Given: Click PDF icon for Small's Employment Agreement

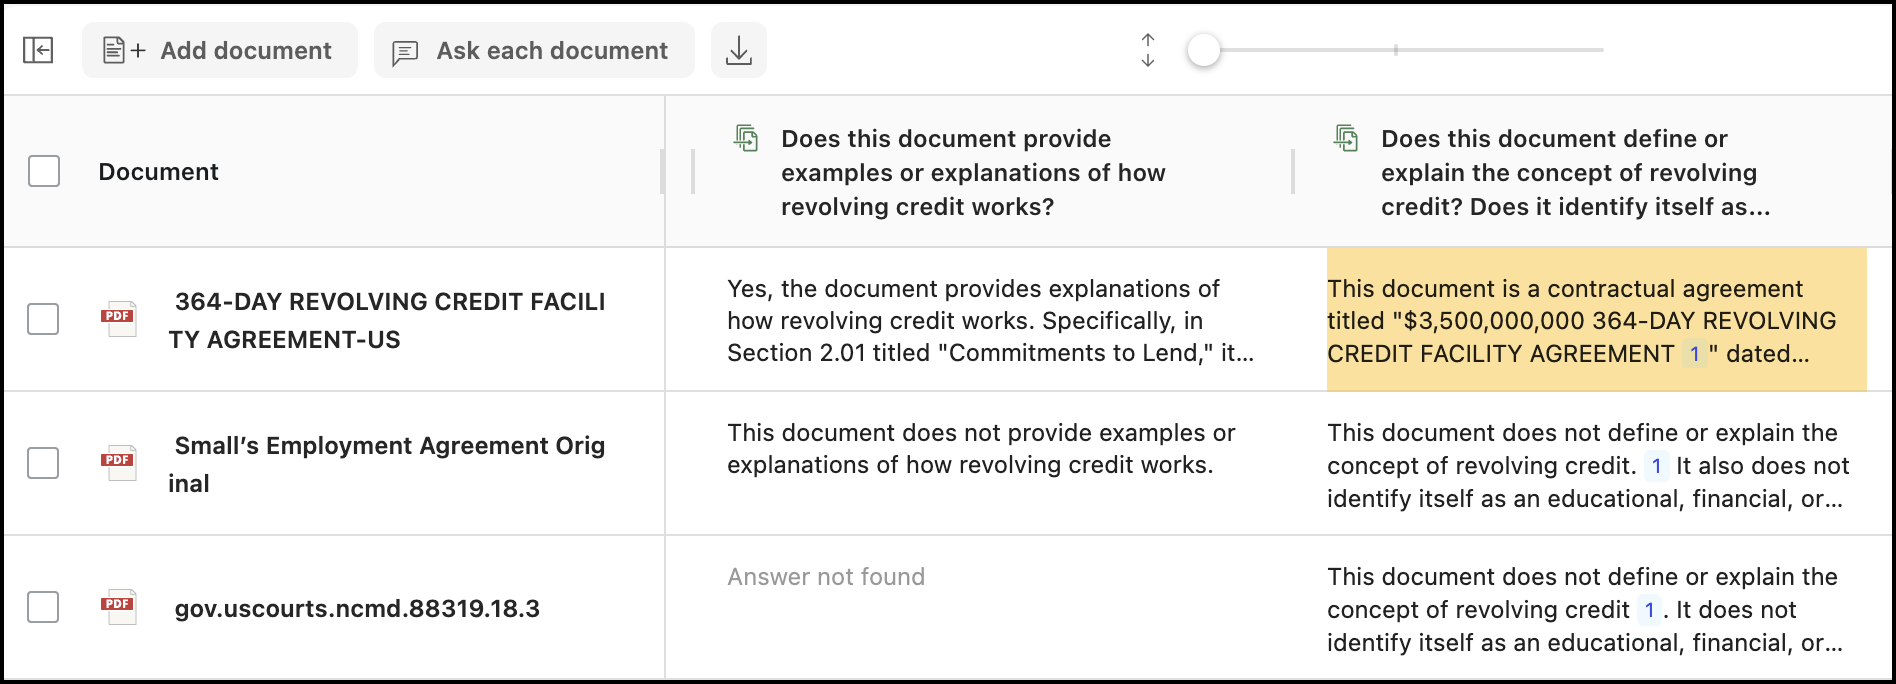Looking at the screenshot, I should pos(118,463).
